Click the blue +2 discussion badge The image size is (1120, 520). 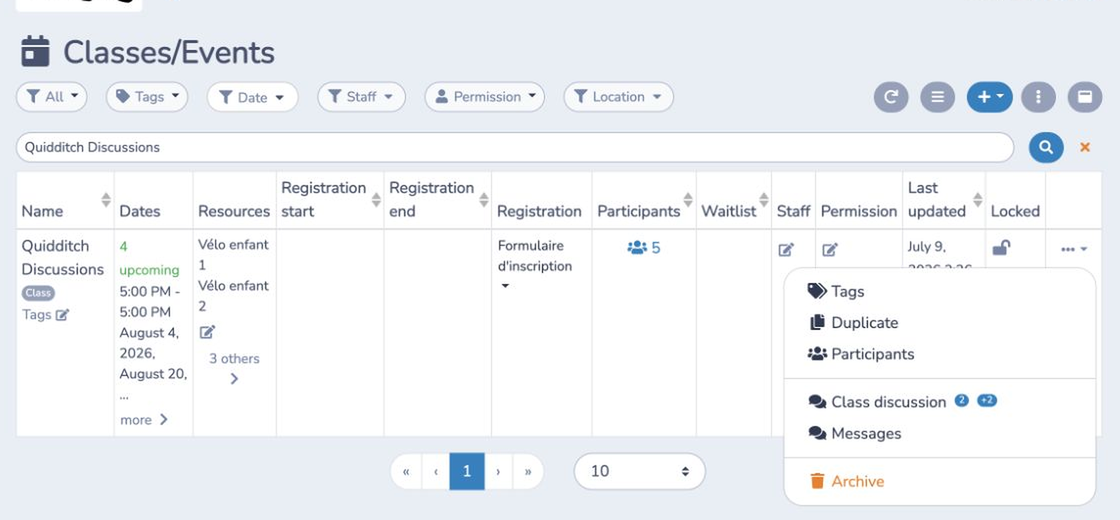986,401
